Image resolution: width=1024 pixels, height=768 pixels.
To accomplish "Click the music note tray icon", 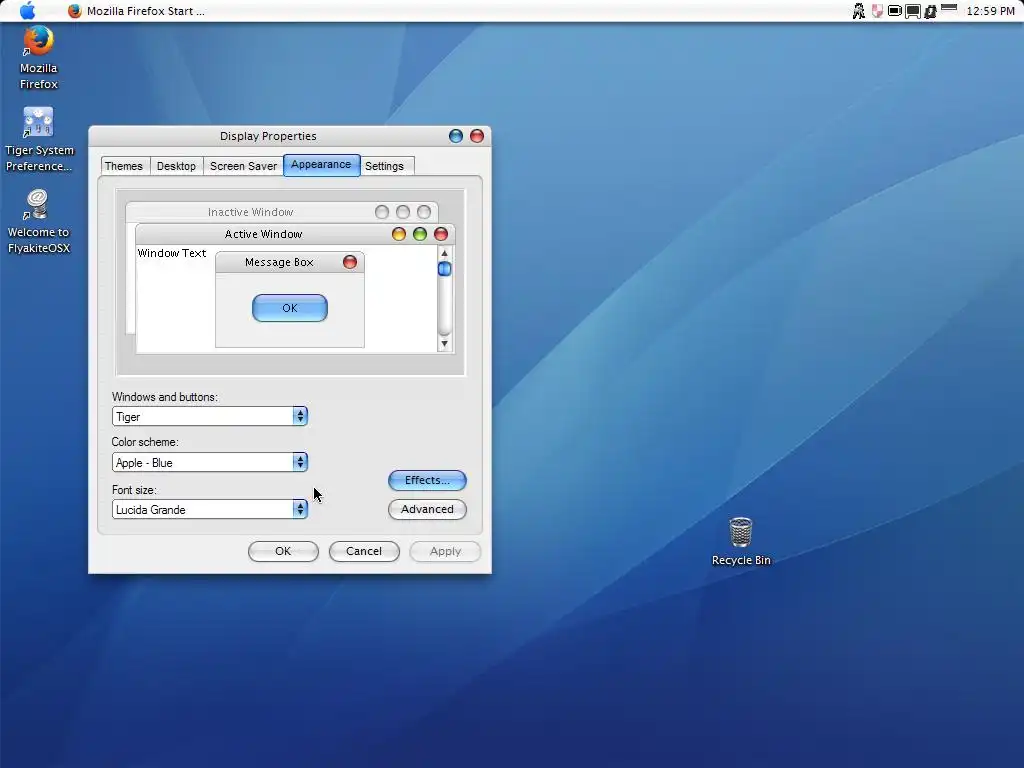I will coord(930,11).
